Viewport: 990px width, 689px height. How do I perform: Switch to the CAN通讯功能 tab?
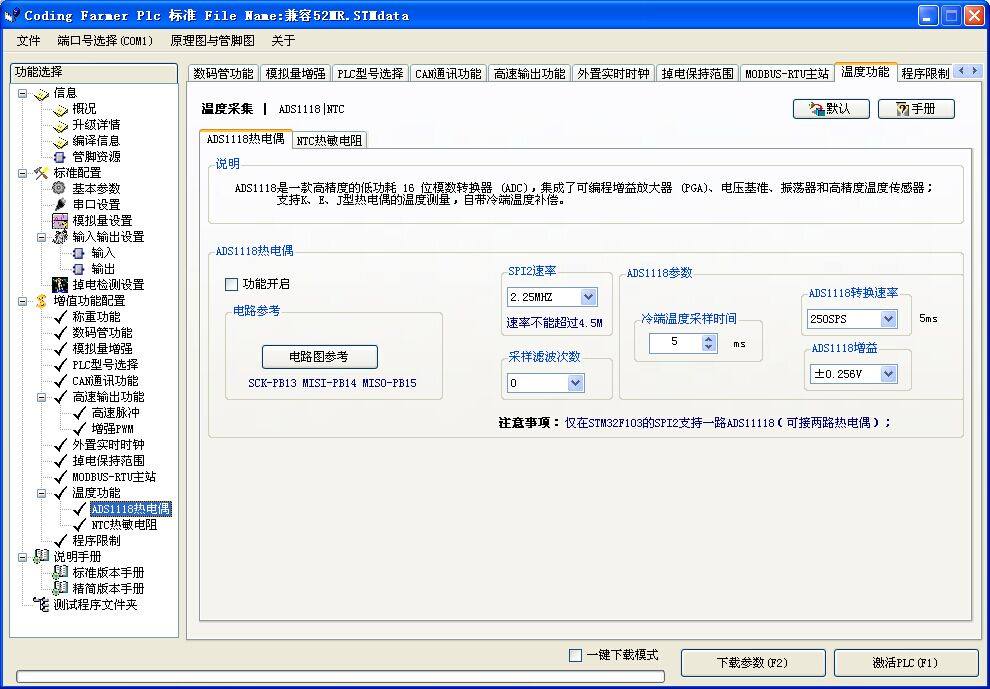(448, 73)
